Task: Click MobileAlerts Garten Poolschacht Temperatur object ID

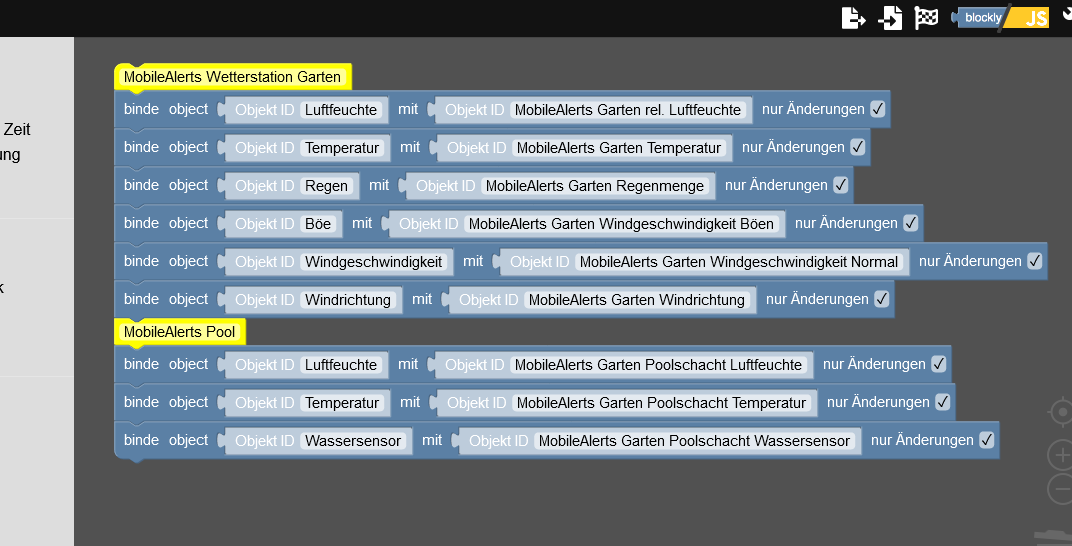Action: [661, 403]
